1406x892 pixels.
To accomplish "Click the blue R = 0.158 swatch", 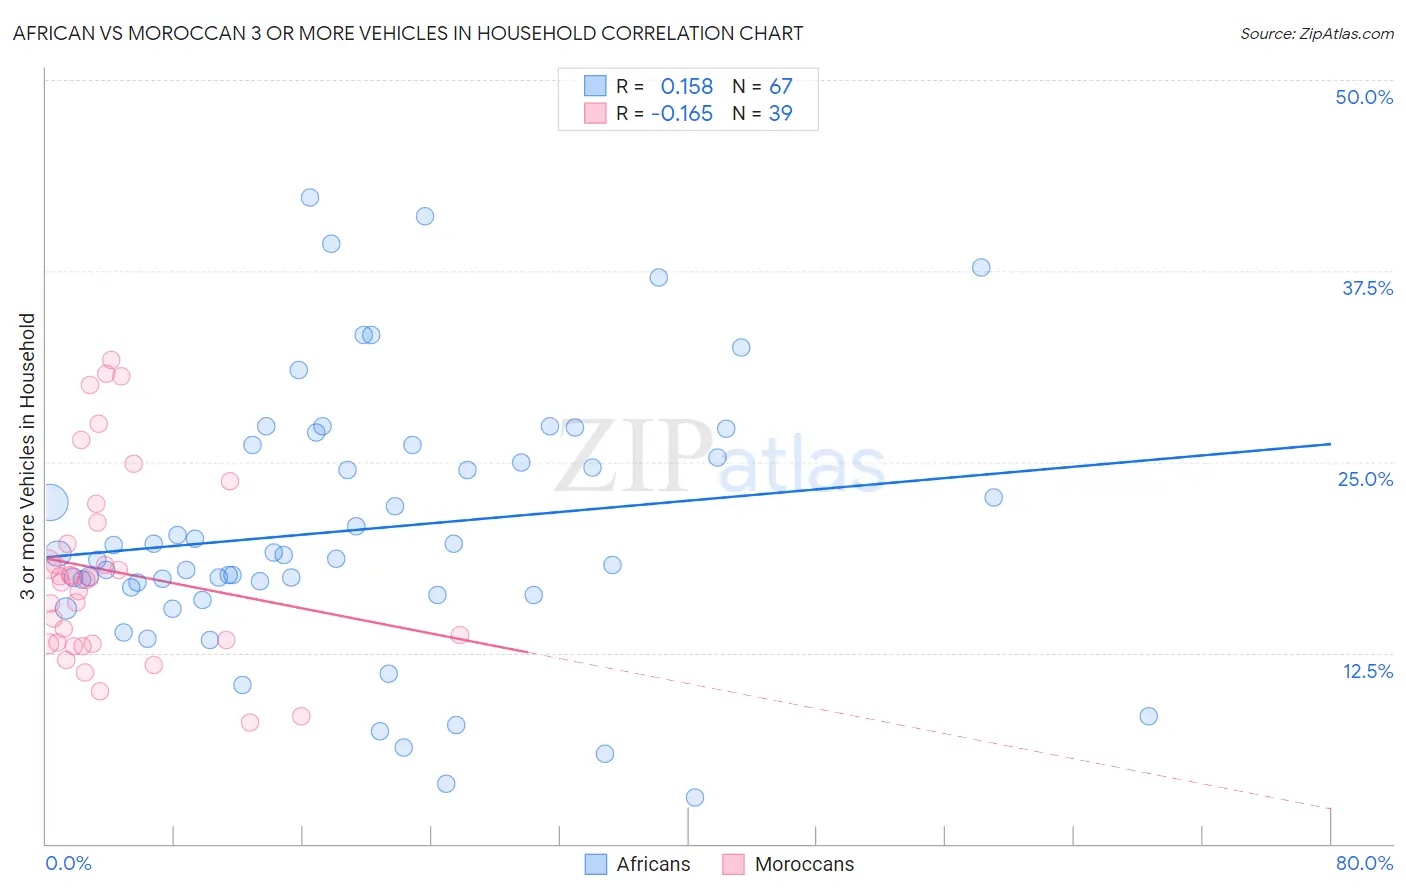I will pos(596,86).
